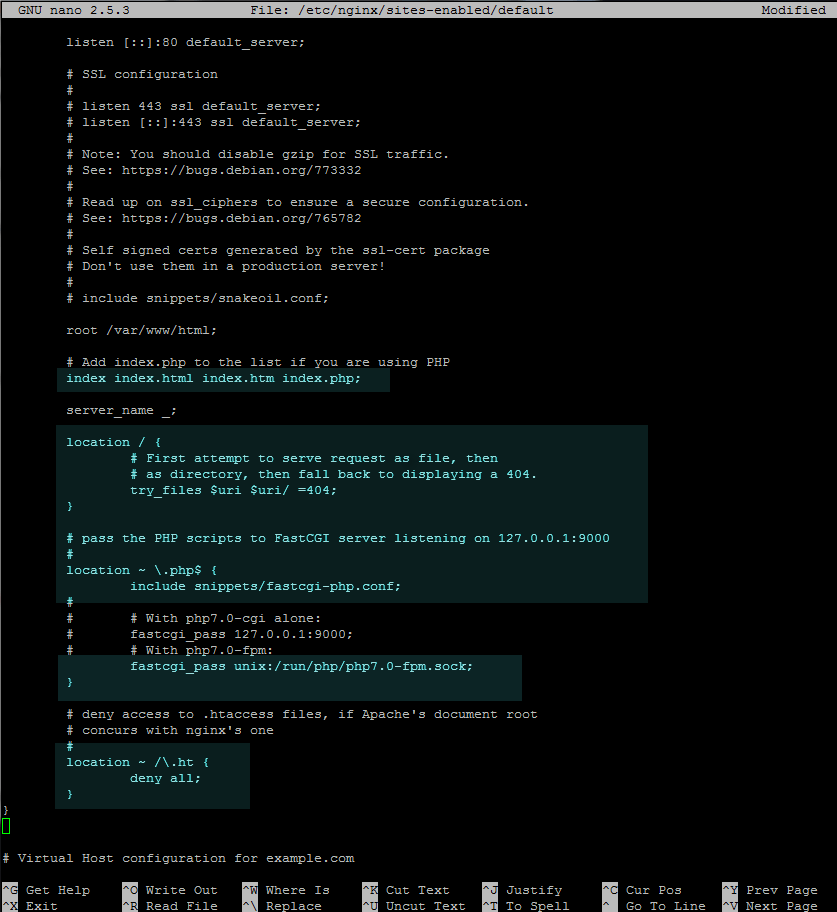Click the Justify command label
Image resolution: width=837 pixels, height=912 pixels.
point(533,889)
